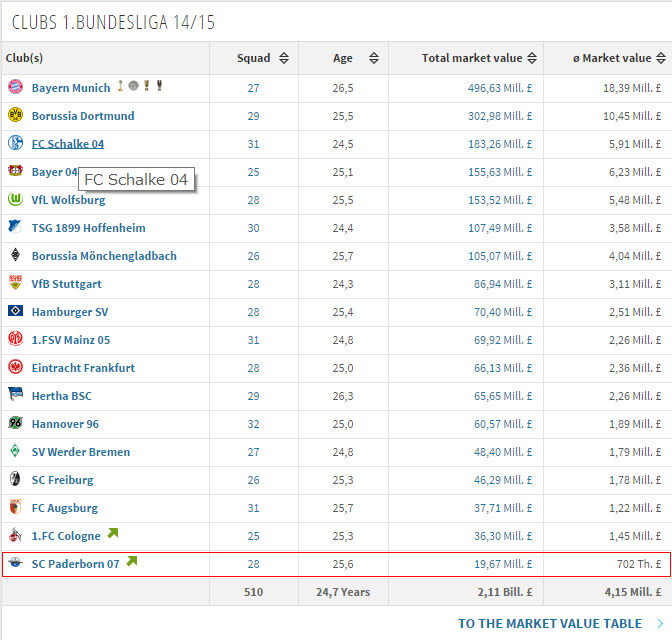Sort table by Squad column arrows
Screen dimensions: 672x640
(284, 59)
